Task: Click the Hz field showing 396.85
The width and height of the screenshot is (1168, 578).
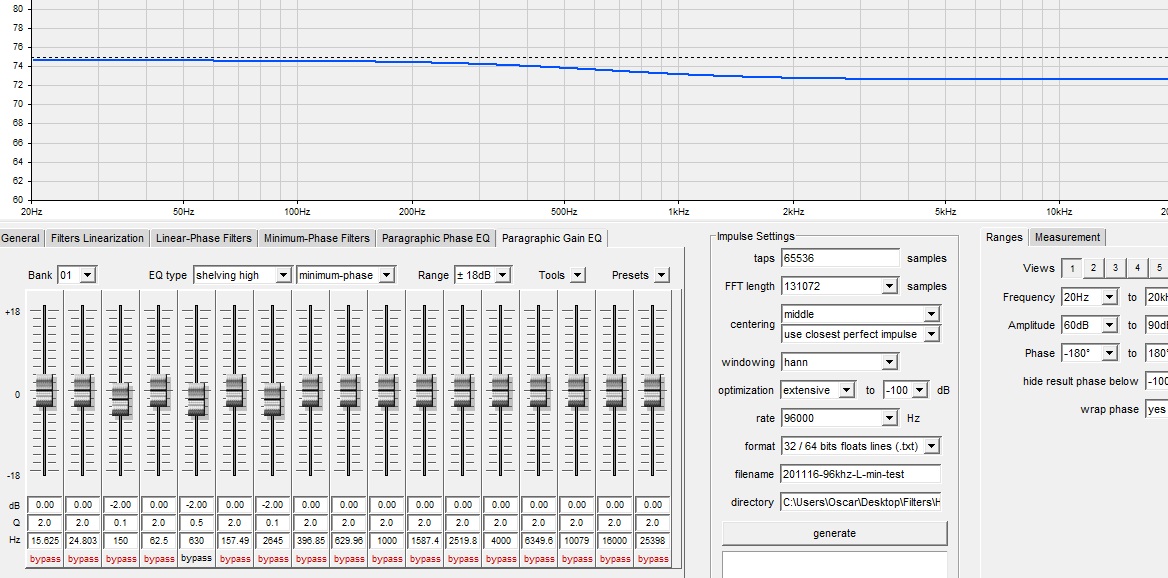Action: coord(311,540)
